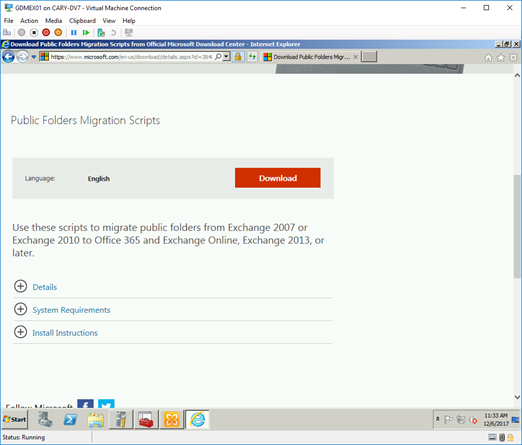
Task: Click the address bar search magnifier
Action: point(218,57)
